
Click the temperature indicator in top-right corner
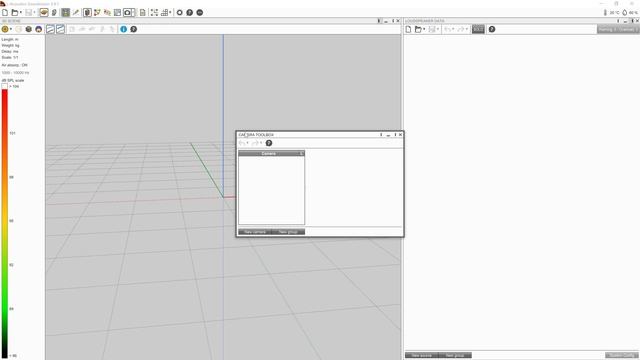click(611, 13)
